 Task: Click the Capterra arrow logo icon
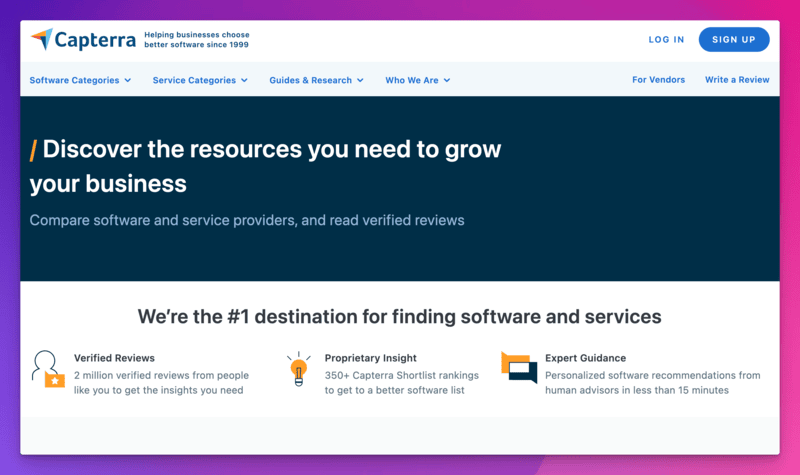point(42,39)
